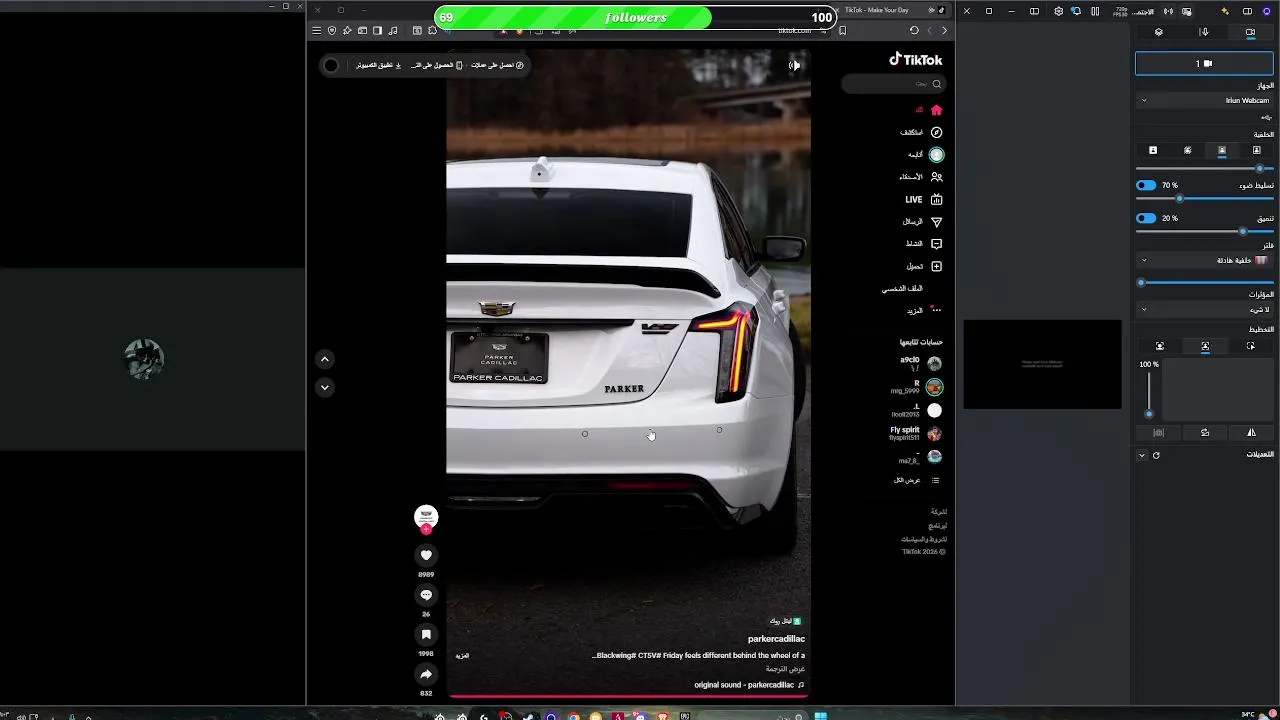Screen dimensions: 1280x720
Task: Switch to the microphone tab in webcam app
Action: pyautogui.click(x=1204, y=32)
